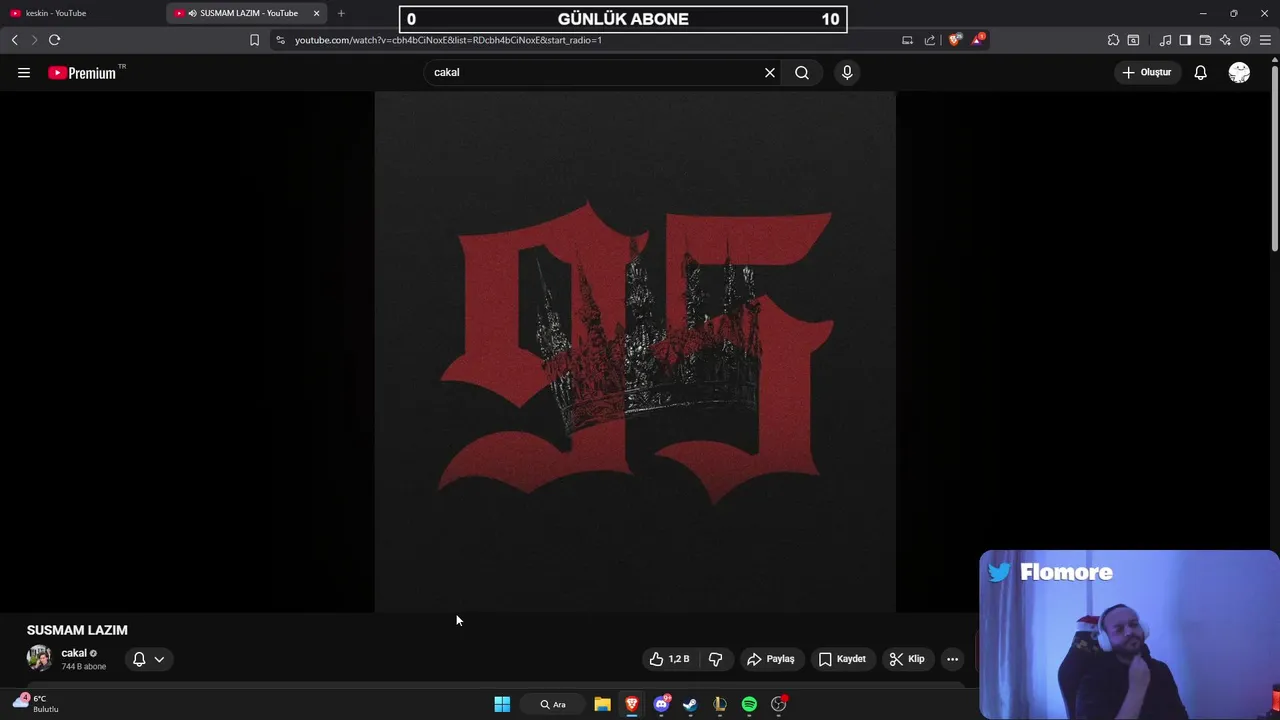This screenshot has height=720, width=1280.
Task: Toggle the Brave sidebar panel
Action: click(1185, 40)
